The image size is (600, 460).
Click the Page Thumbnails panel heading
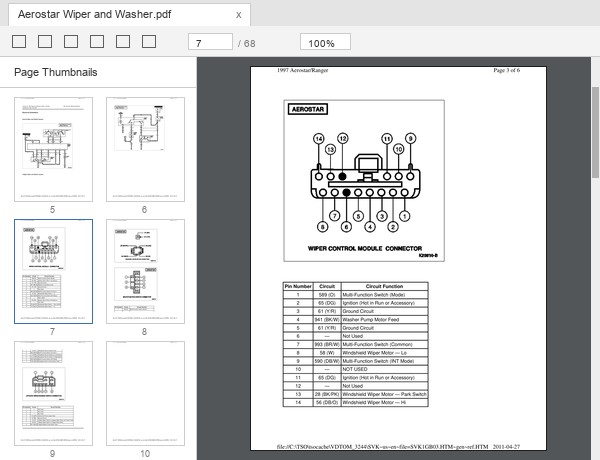click(x=55, y=72)
